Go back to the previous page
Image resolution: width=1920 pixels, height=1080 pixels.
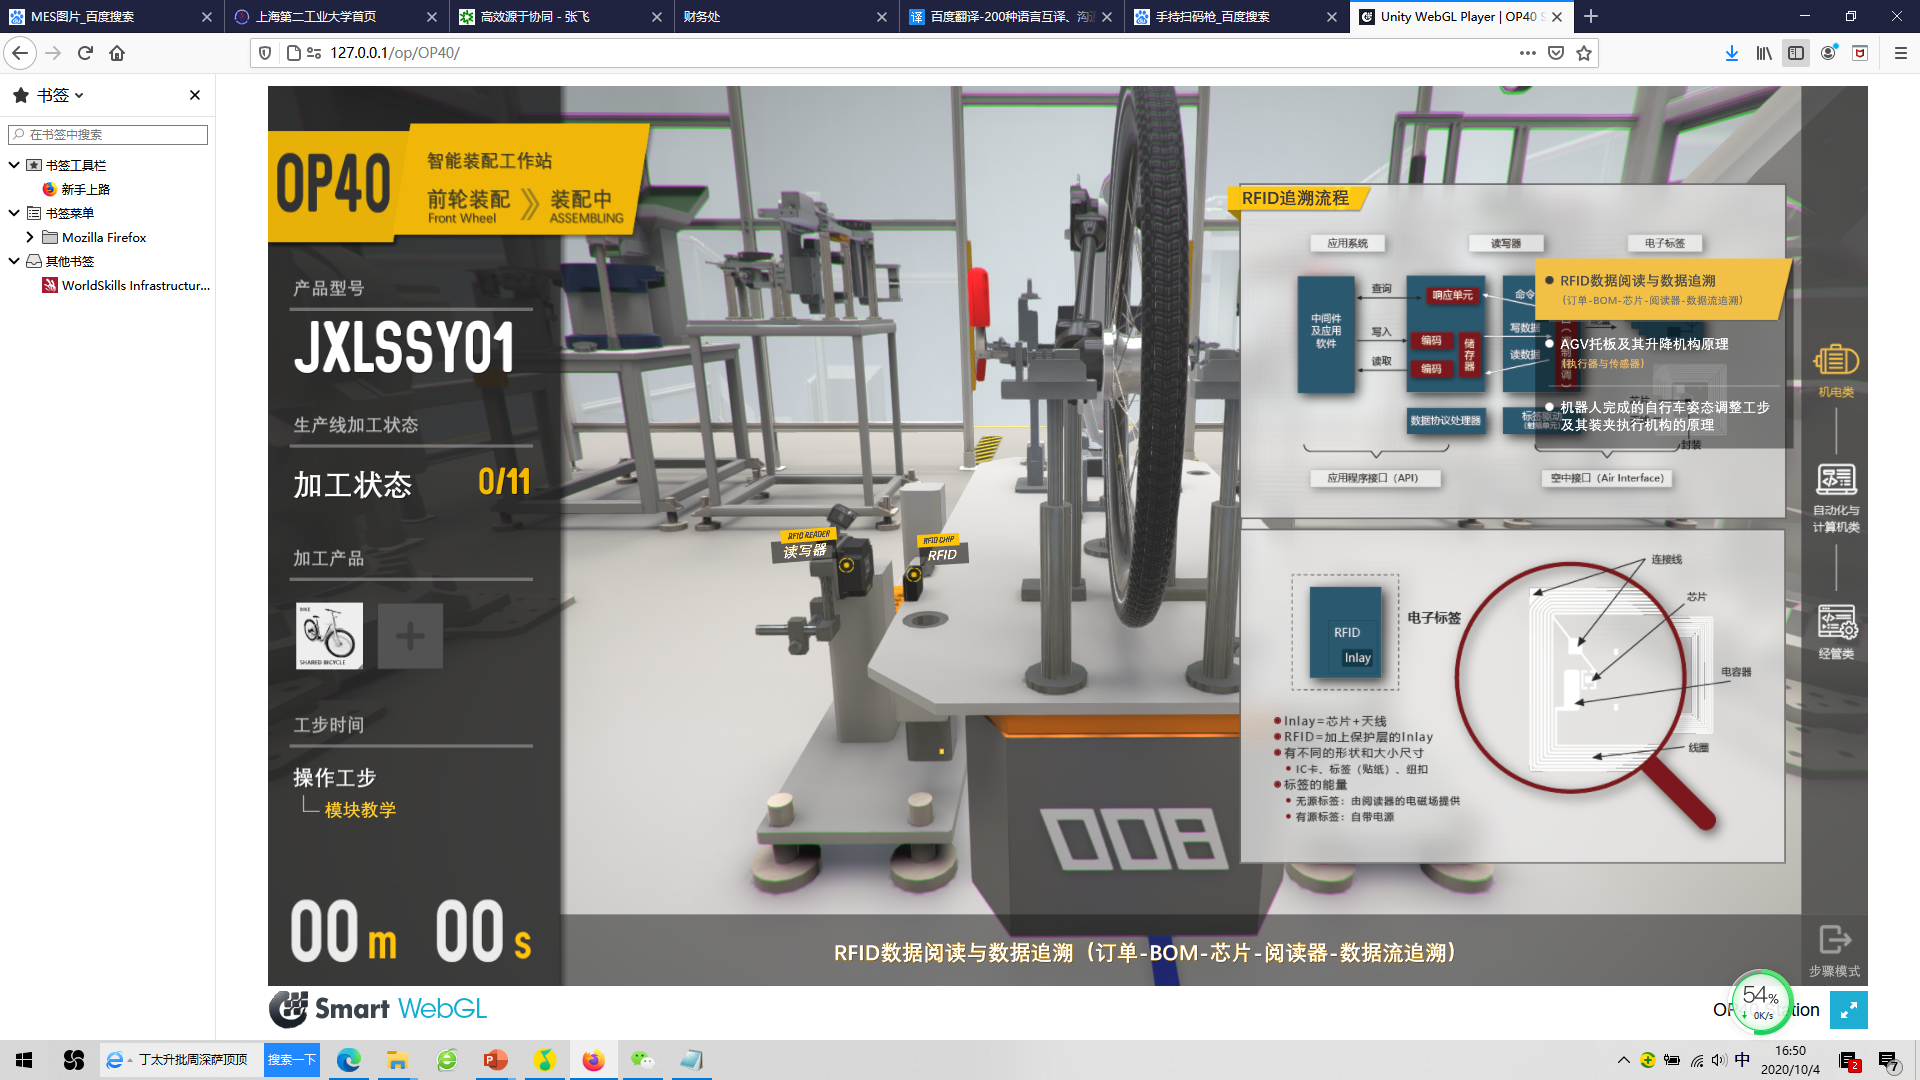[x=20, y=53]
